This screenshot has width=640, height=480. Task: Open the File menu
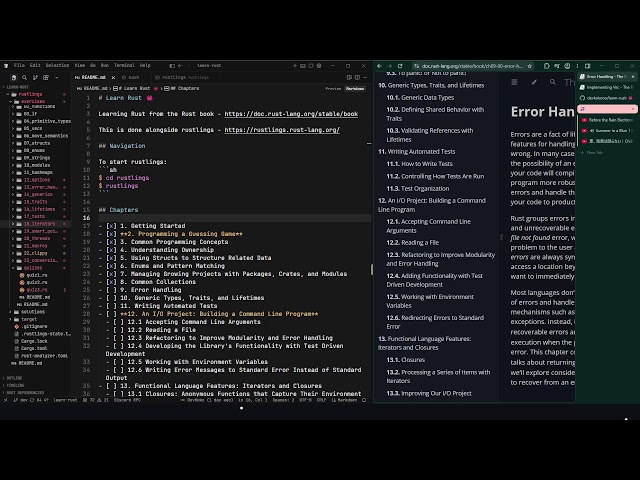click(19, 65)
